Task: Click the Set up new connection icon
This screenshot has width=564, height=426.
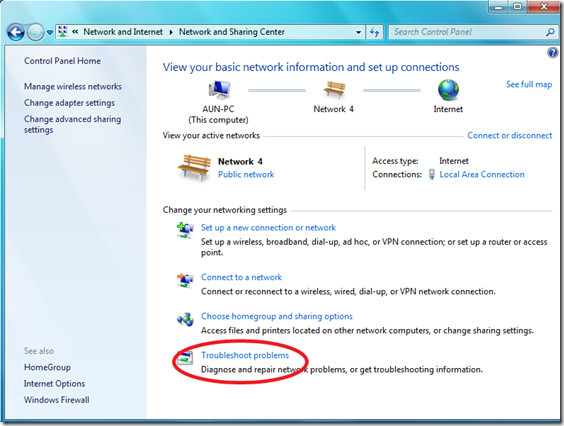Action: click(185, 230)
